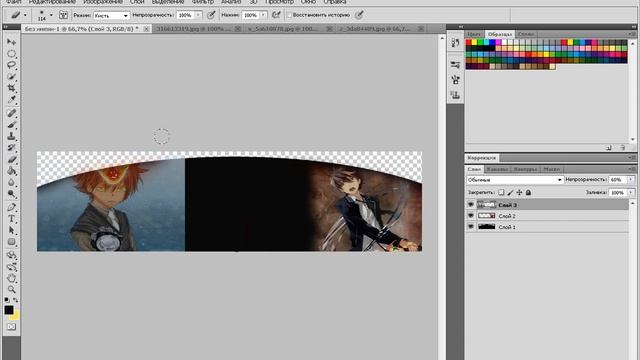The image size is (640, 360).
Task: Select the Shape tool
Action: click(x=11, y=242)
